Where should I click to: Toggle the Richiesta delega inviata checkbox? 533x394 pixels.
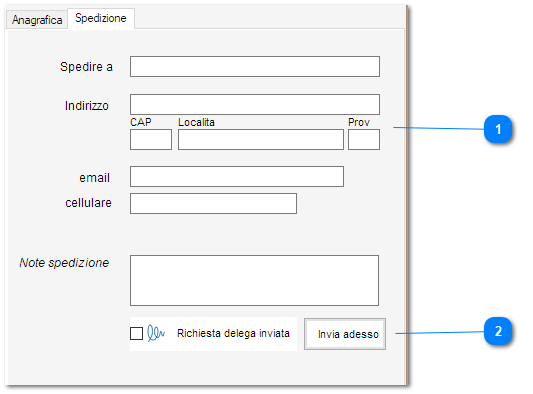136,333
